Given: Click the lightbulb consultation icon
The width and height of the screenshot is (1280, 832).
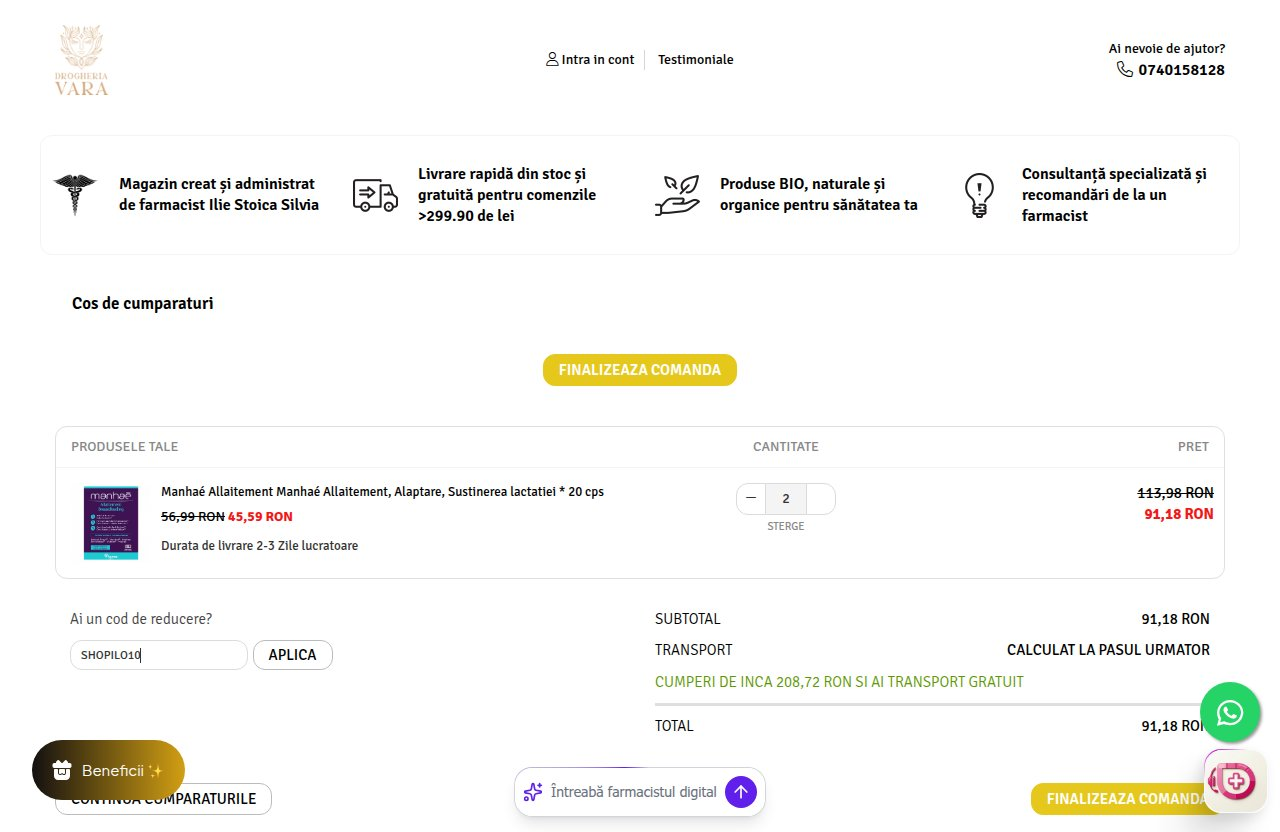Looking at the screenshot, I should [x=979, y=195].
